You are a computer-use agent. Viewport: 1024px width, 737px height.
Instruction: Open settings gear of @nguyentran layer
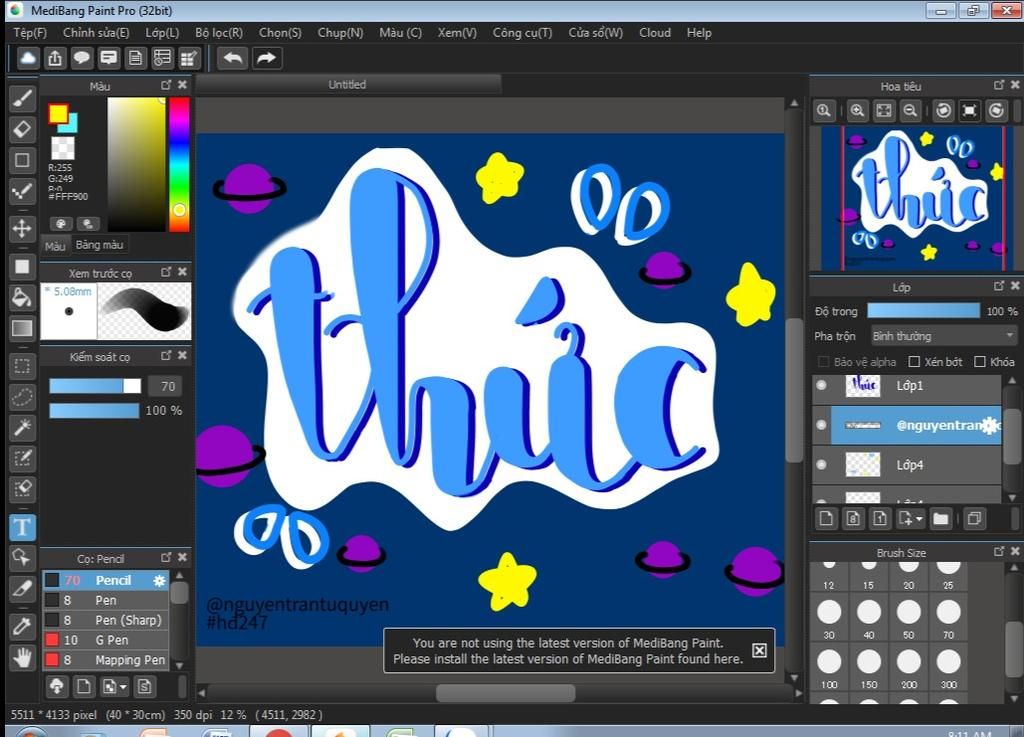point(990,425)
